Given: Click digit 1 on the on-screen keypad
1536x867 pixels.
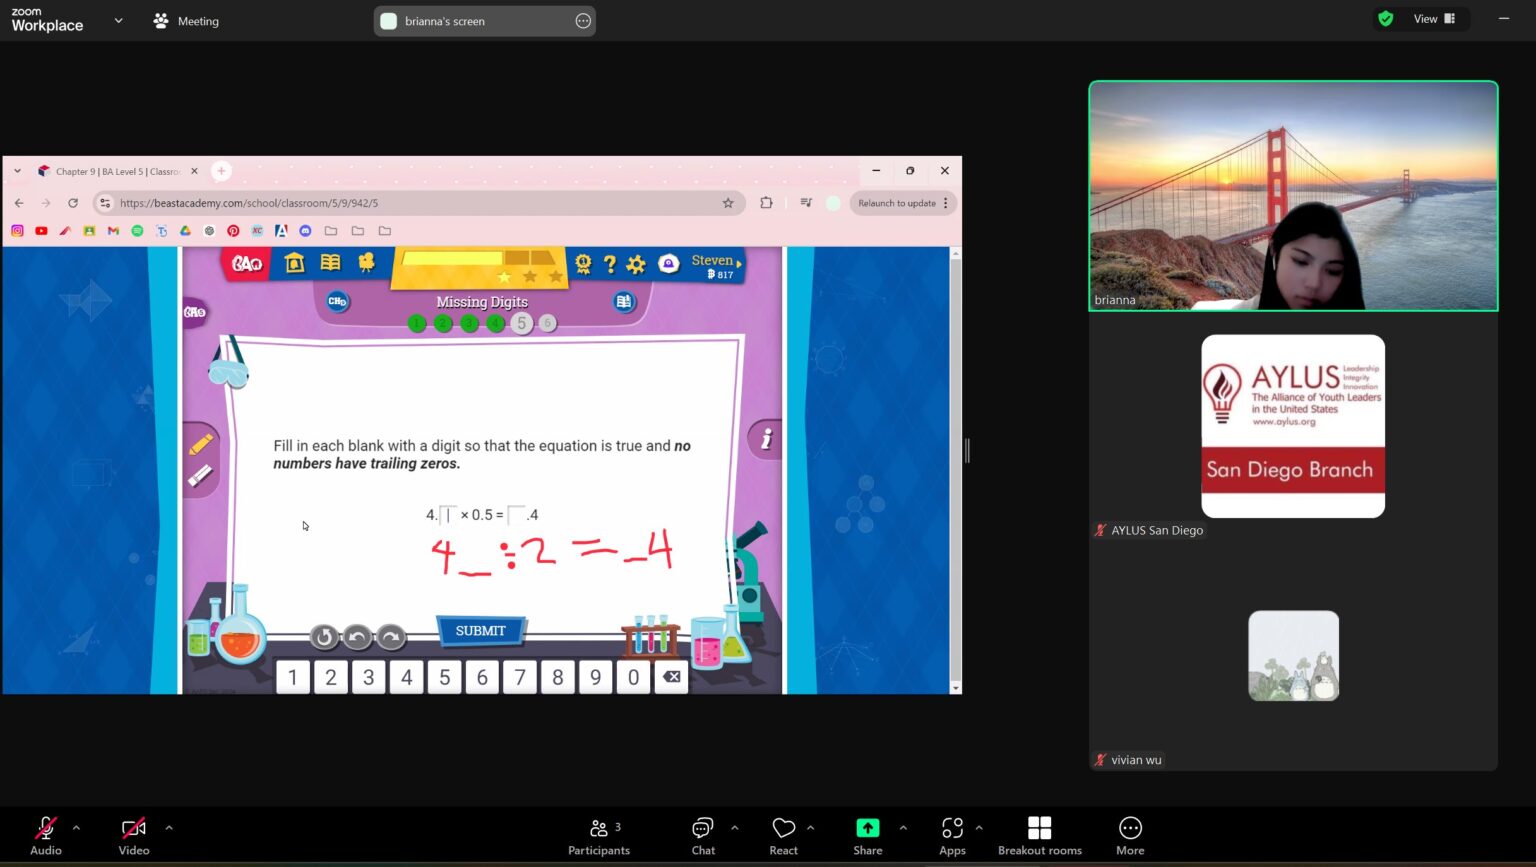Looking at the screenshot, I should pos(293,678).
